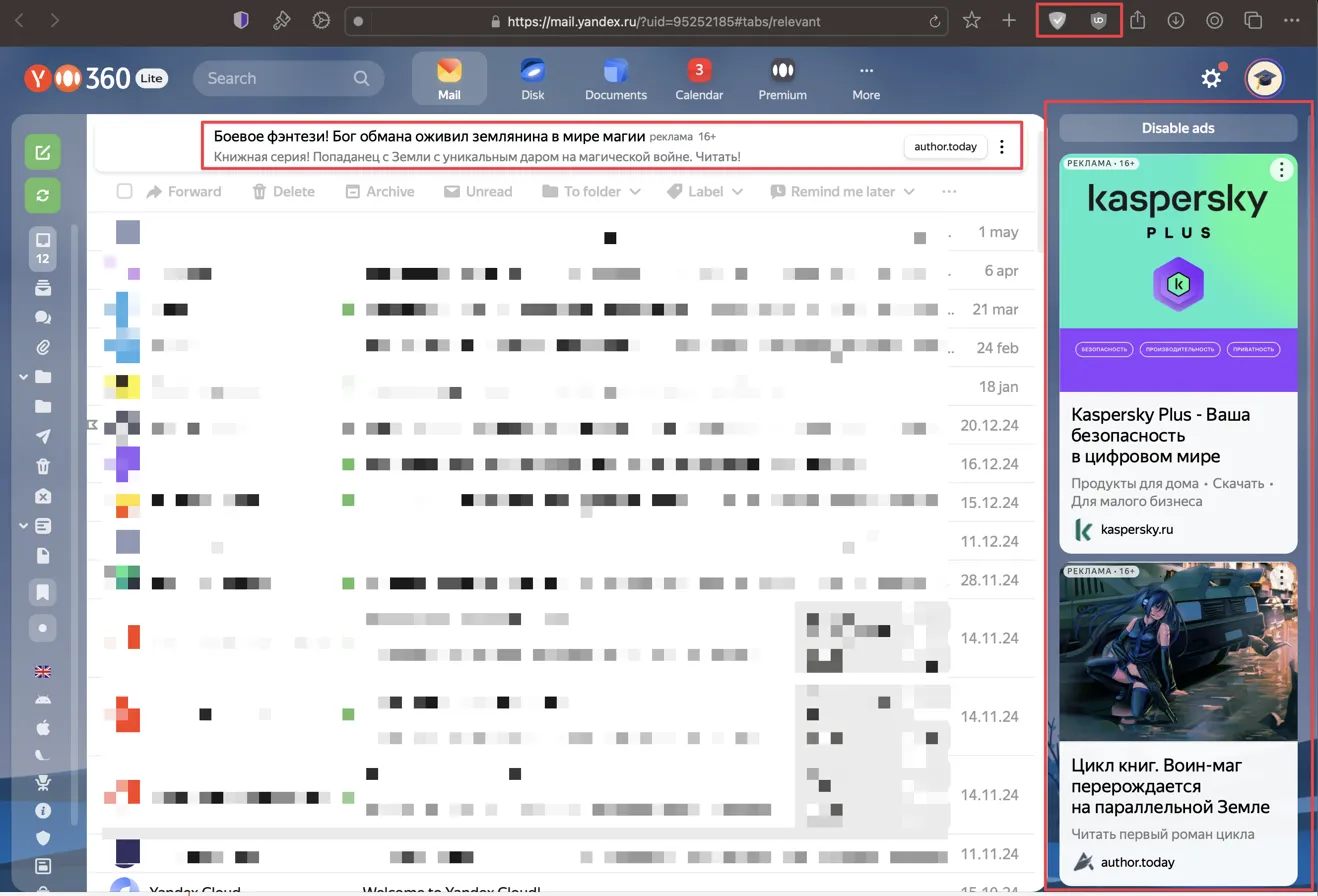Switch interface language via UK flag
This screenshot has width=1318, height=896.
pyautogui.click(x=43, y=672)
